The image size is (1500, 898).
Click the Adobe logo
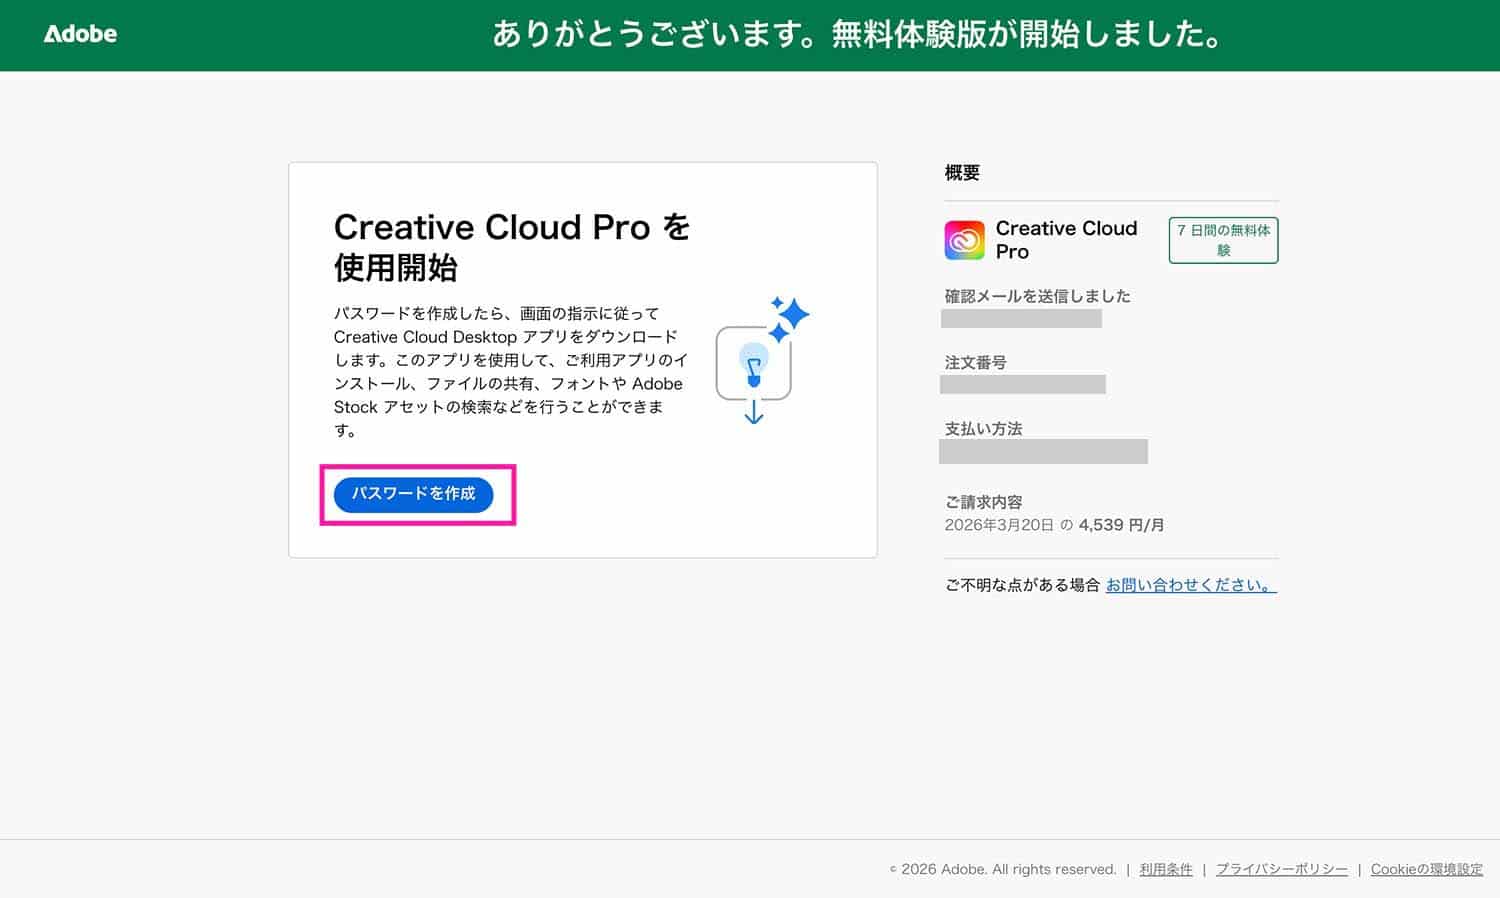pos(80,33)
